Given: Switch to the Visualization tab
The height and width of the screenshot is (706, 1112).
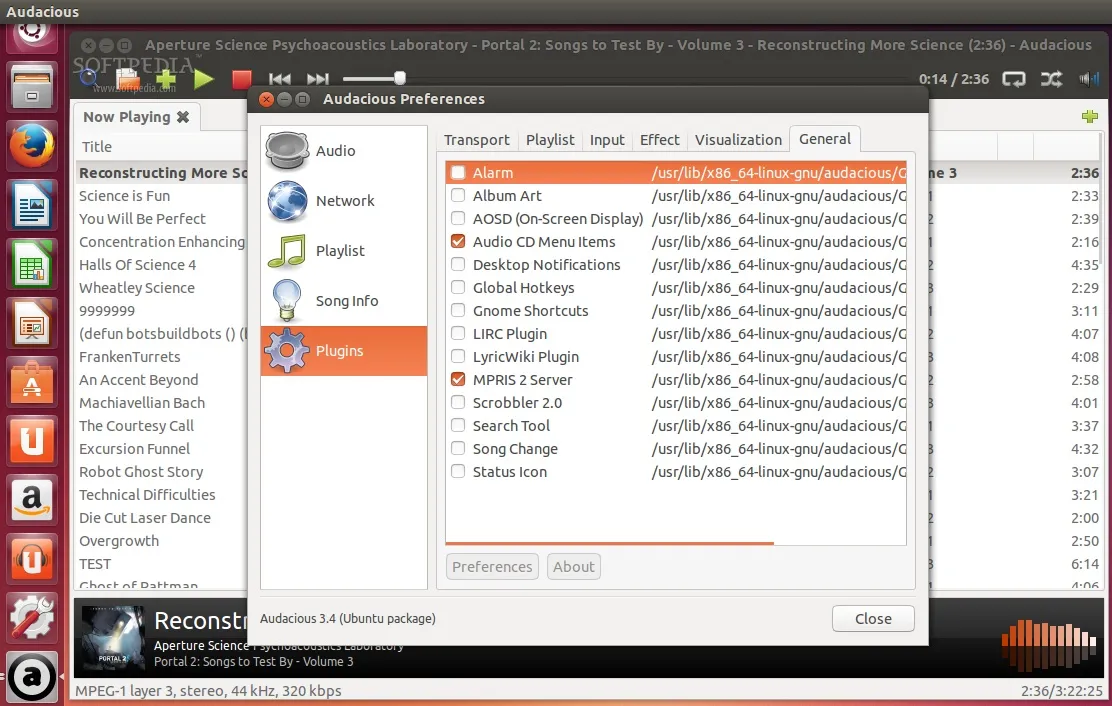Looking at the screenshot, I should coord(738,140).
